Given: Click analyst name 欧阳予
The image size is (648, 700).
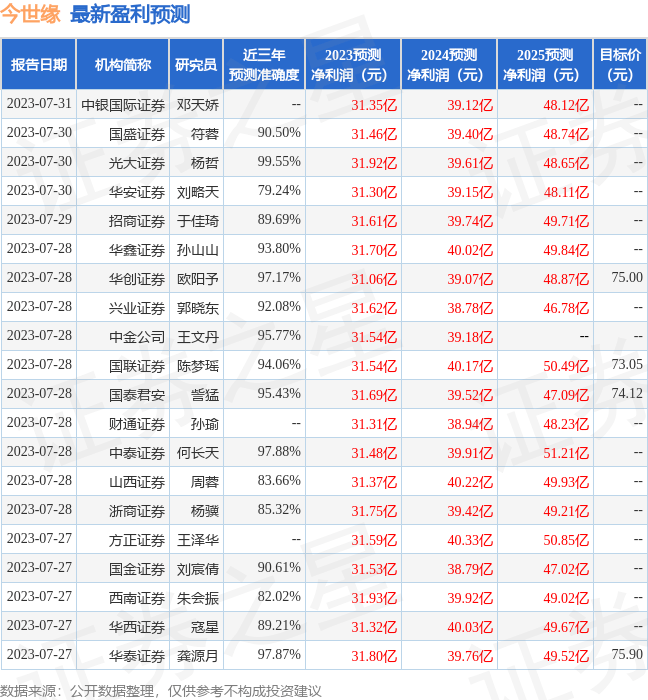Looking at the screenshot, I should (198, 279).
